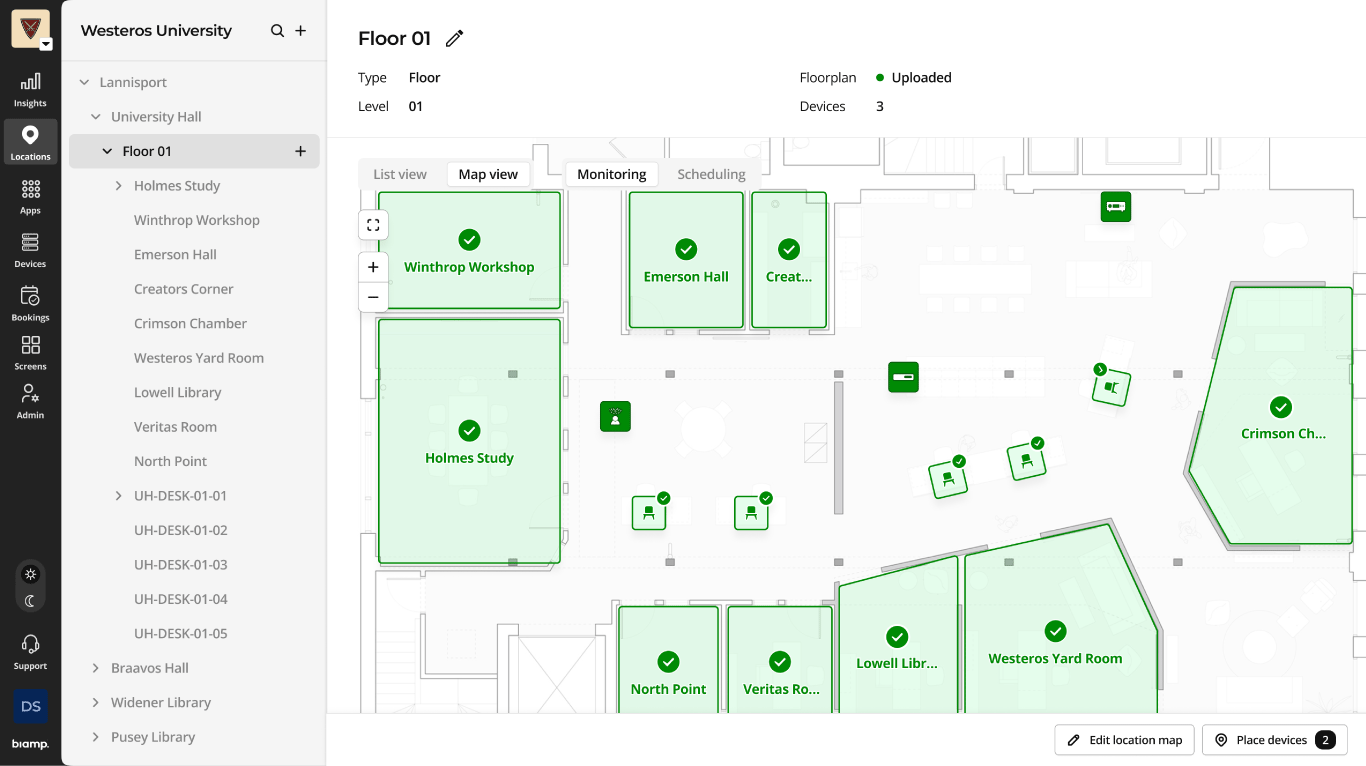Viewport: 1366px width, 766px height.
Task: Click the Edit location map button
Action: [1124, 740]
